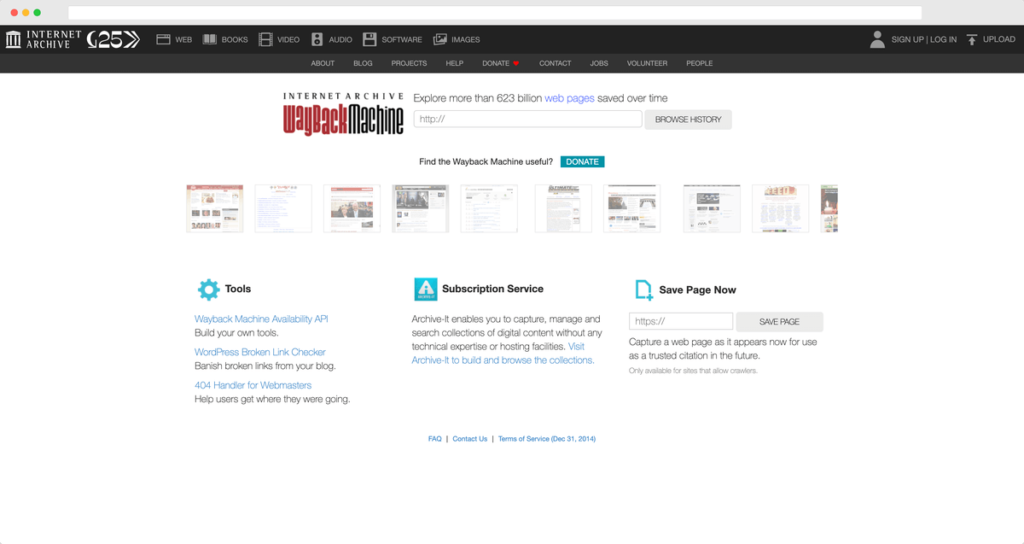Click the Web text label in header

click(x=184, y=40)
